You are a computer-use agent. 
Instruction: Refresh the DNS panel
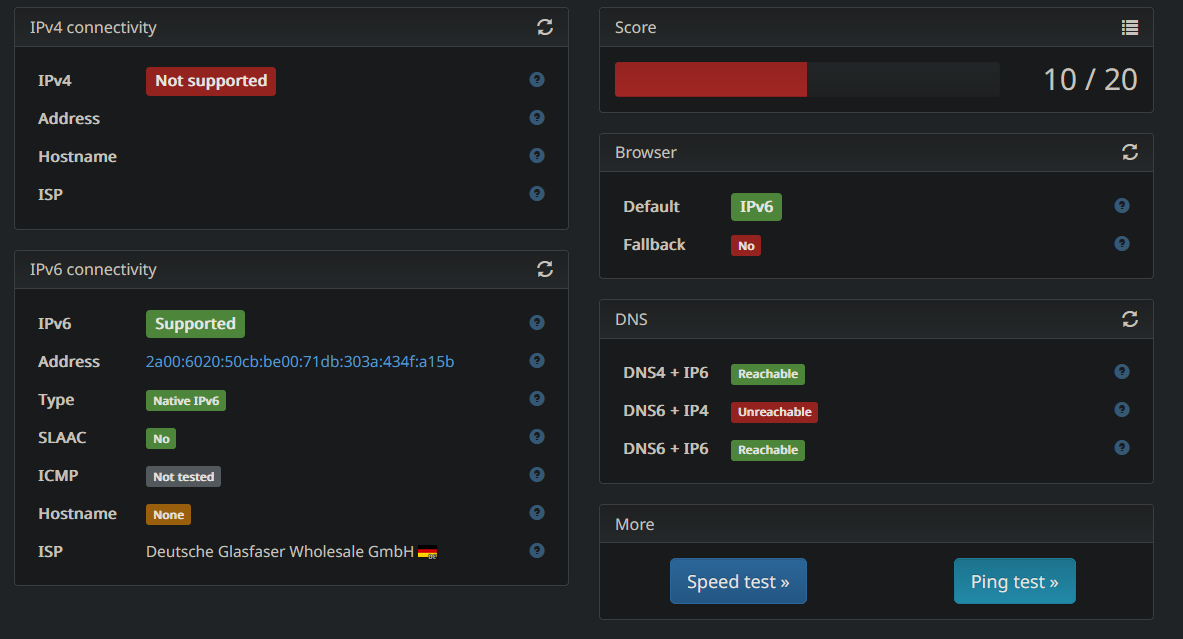click(x=1129, y=319)
